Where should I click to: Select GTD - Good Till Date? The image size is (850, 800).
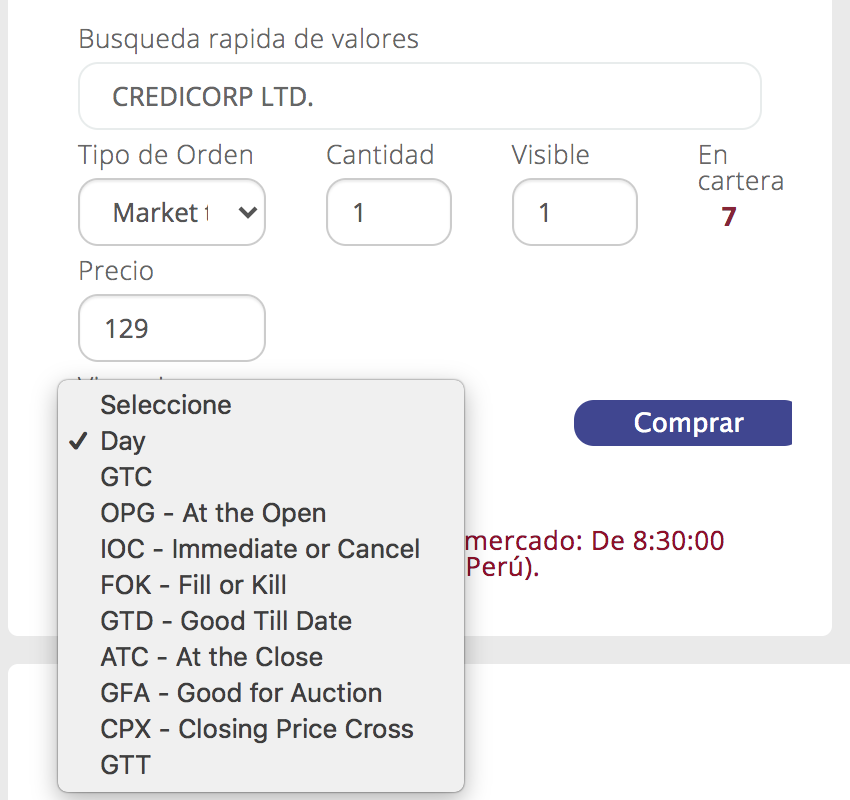coord(261,621)
